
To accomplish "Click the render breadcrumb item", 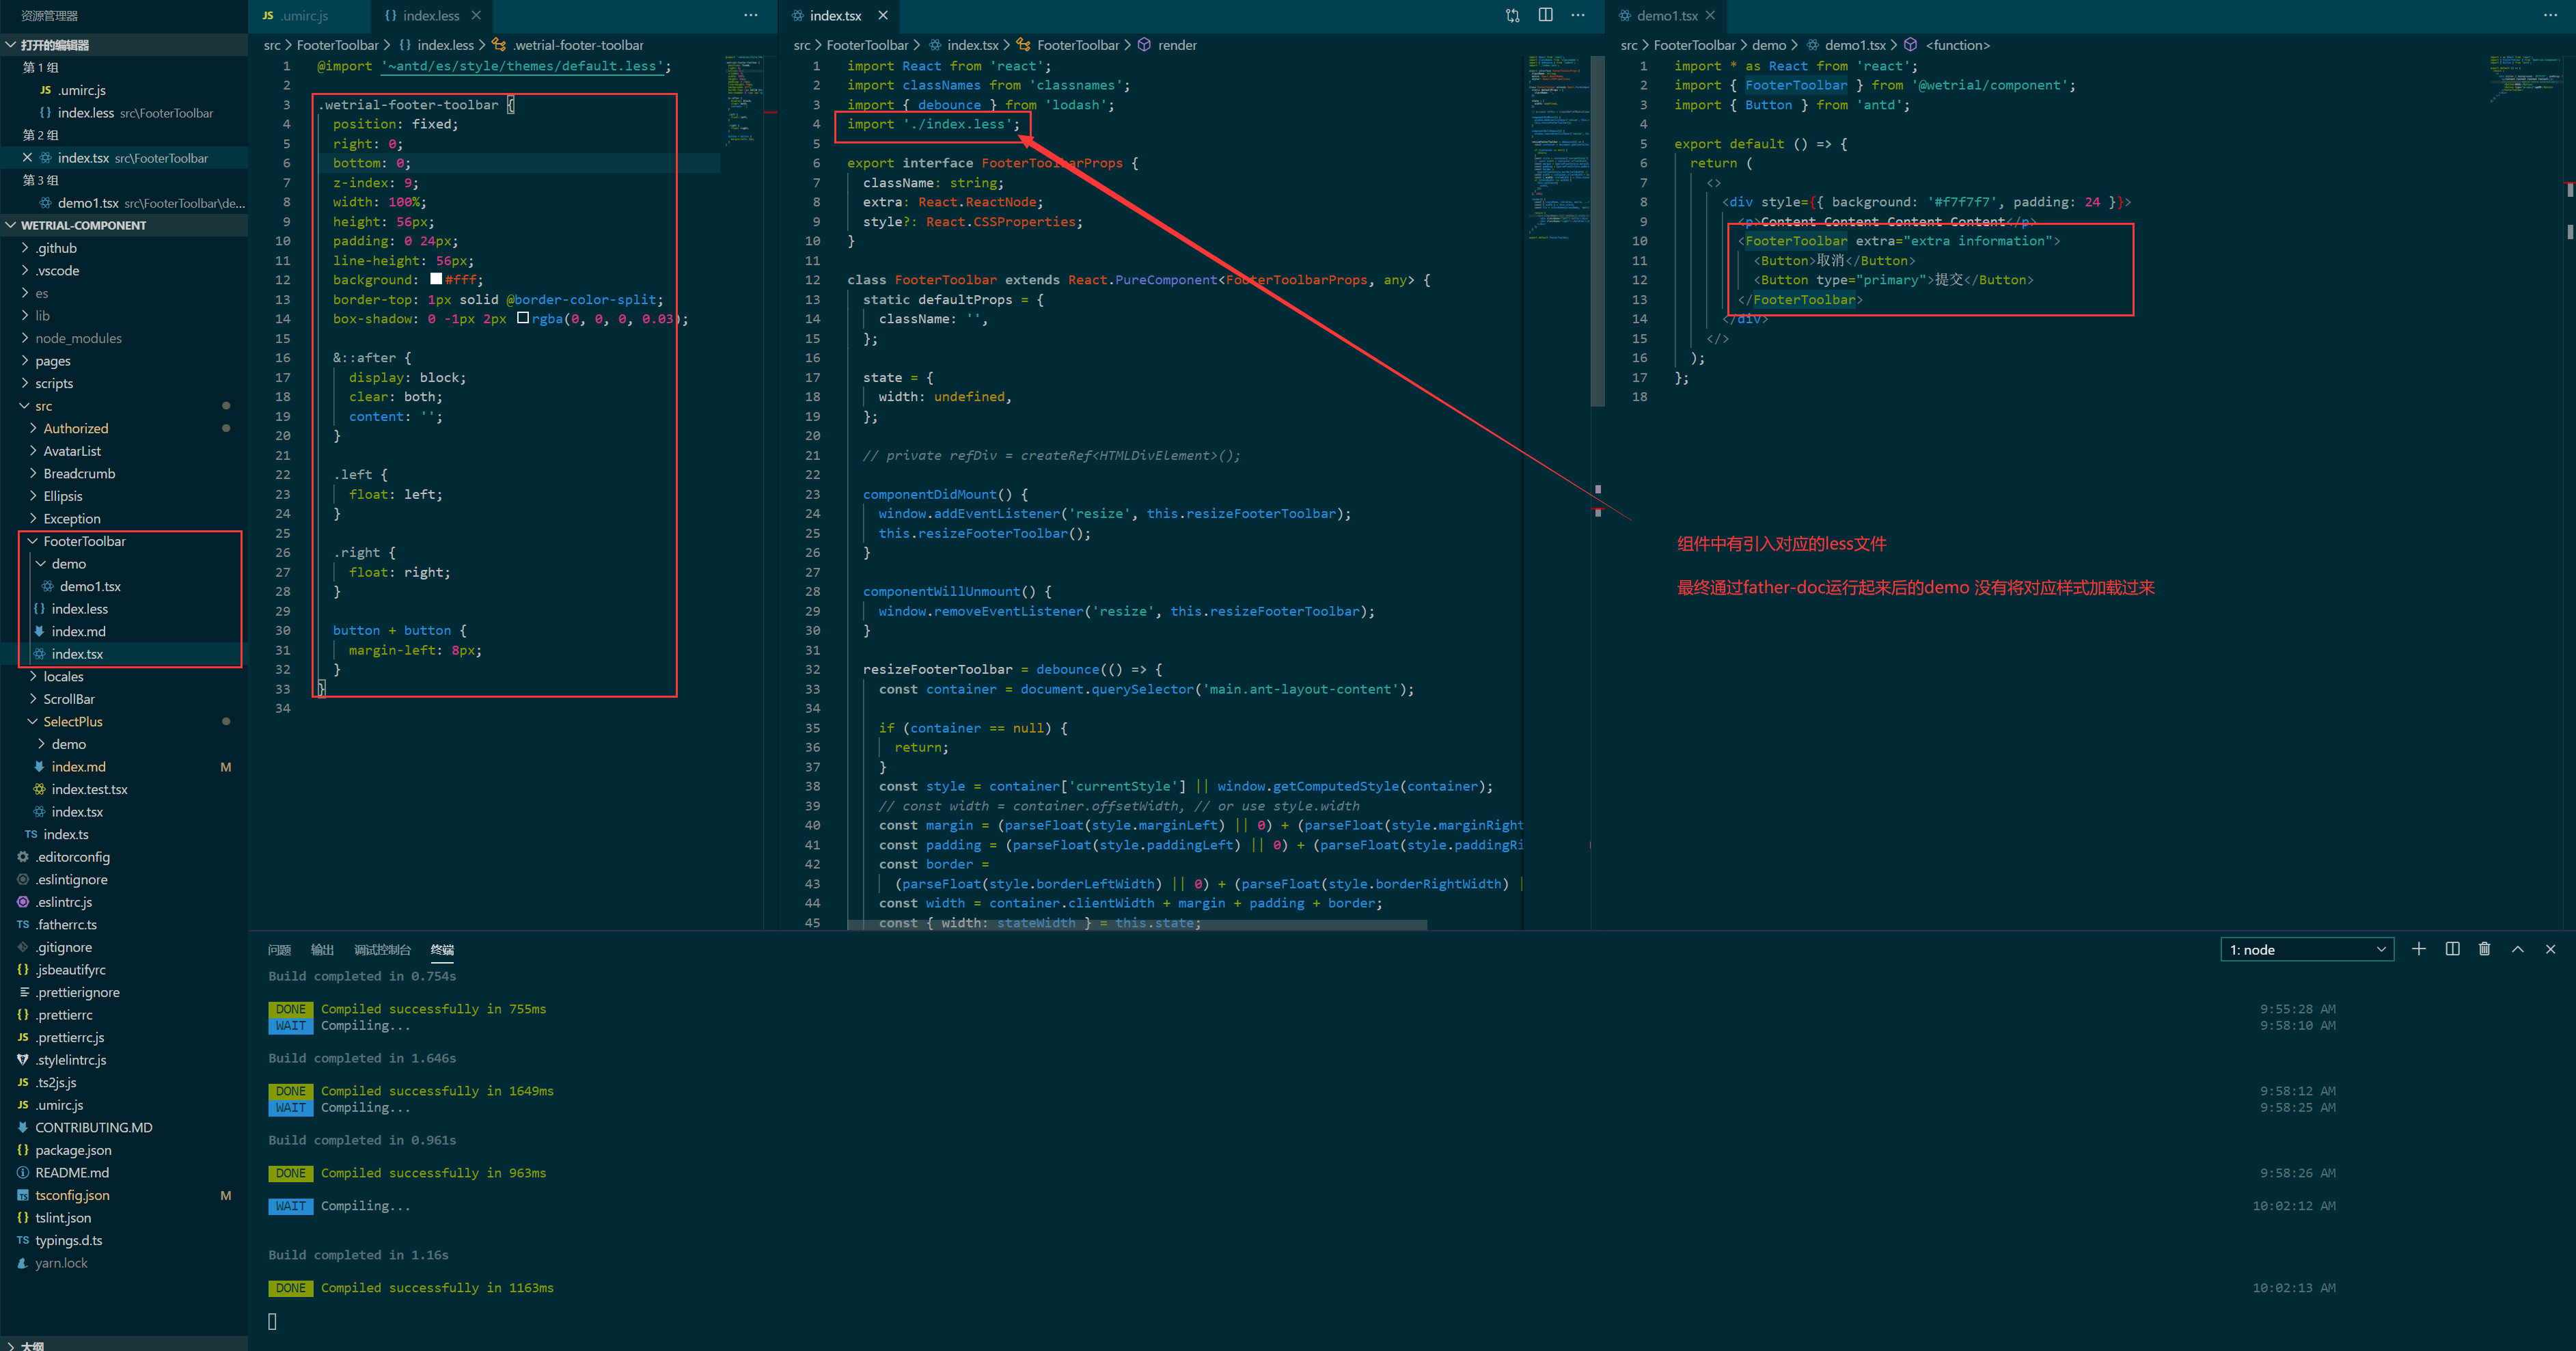I will coord(1177,45).
